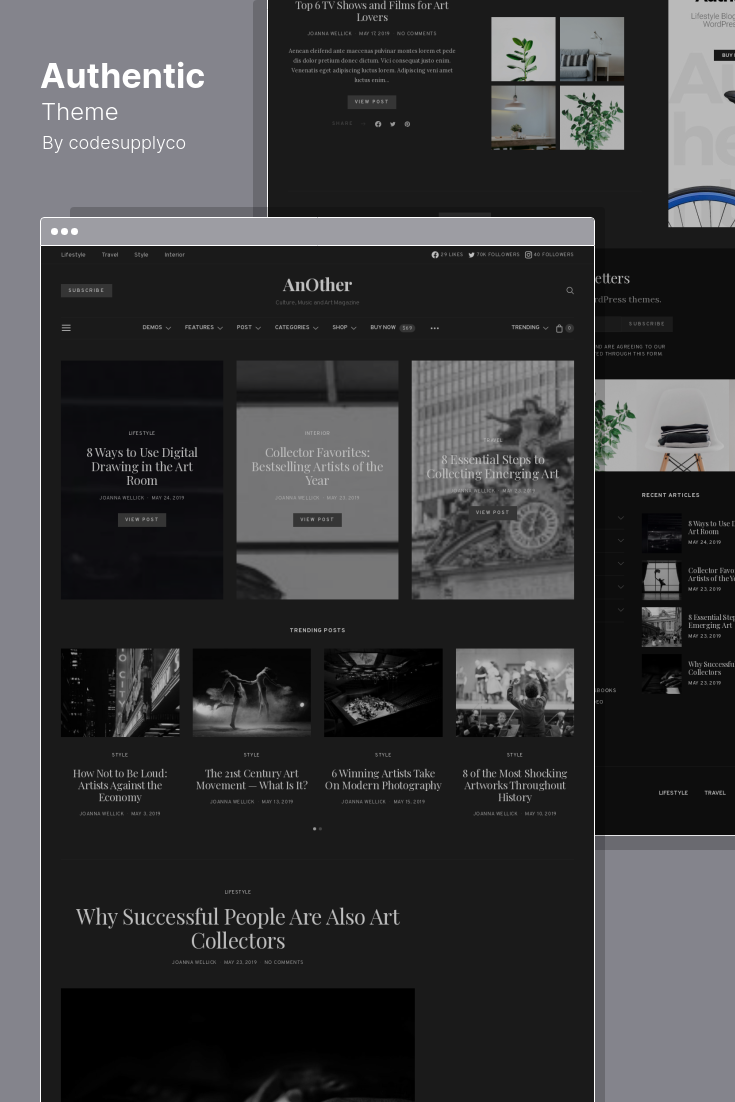Screen dimensions: 735x1102
Task: Open the three-dots more menu
Action: [x=435, y=328]
